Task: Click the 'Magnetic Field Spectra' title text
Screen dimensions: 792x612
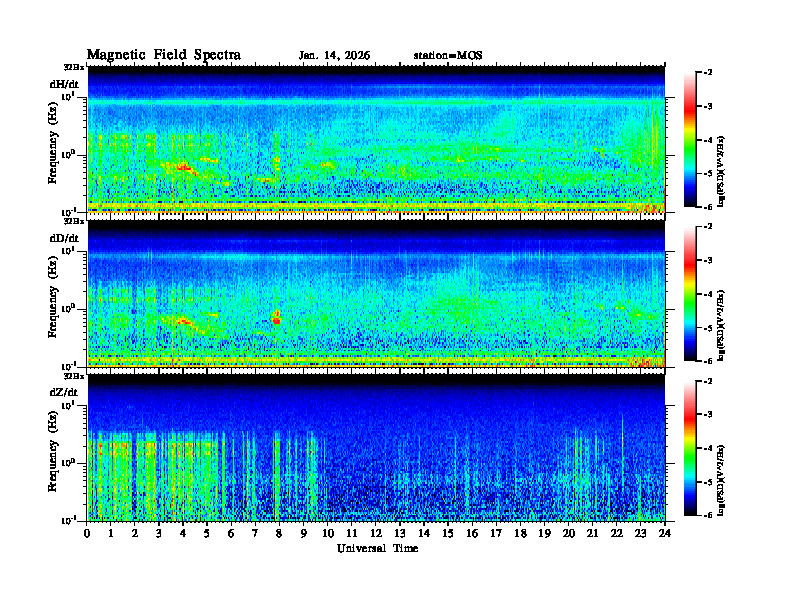Action: (164, 55)
